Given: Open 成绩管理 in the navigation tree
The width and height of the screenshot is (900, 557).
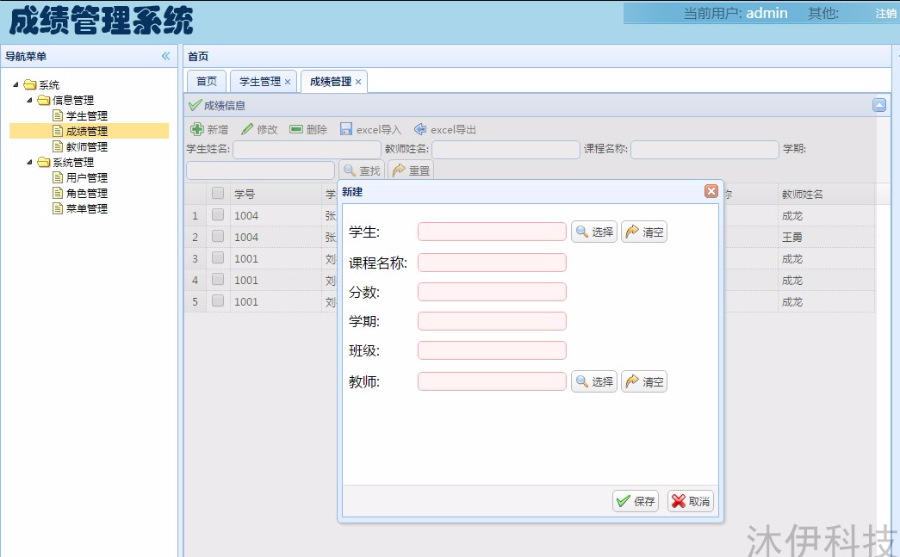Looking at the screenshot, I should 87,131.
